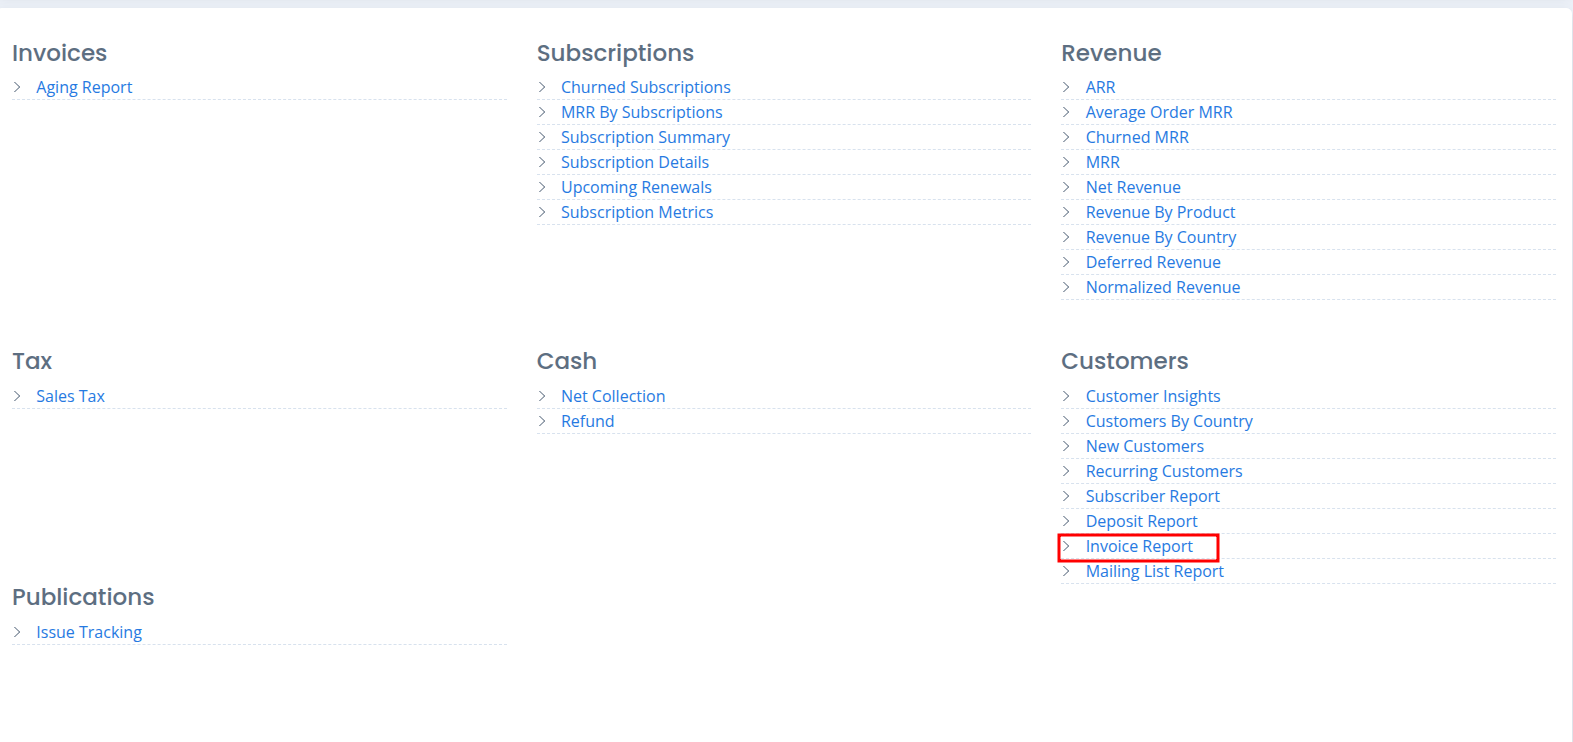View the Deferred Revenue report
Screen dimensions: 1573x742
click(x=1153, y=262)
